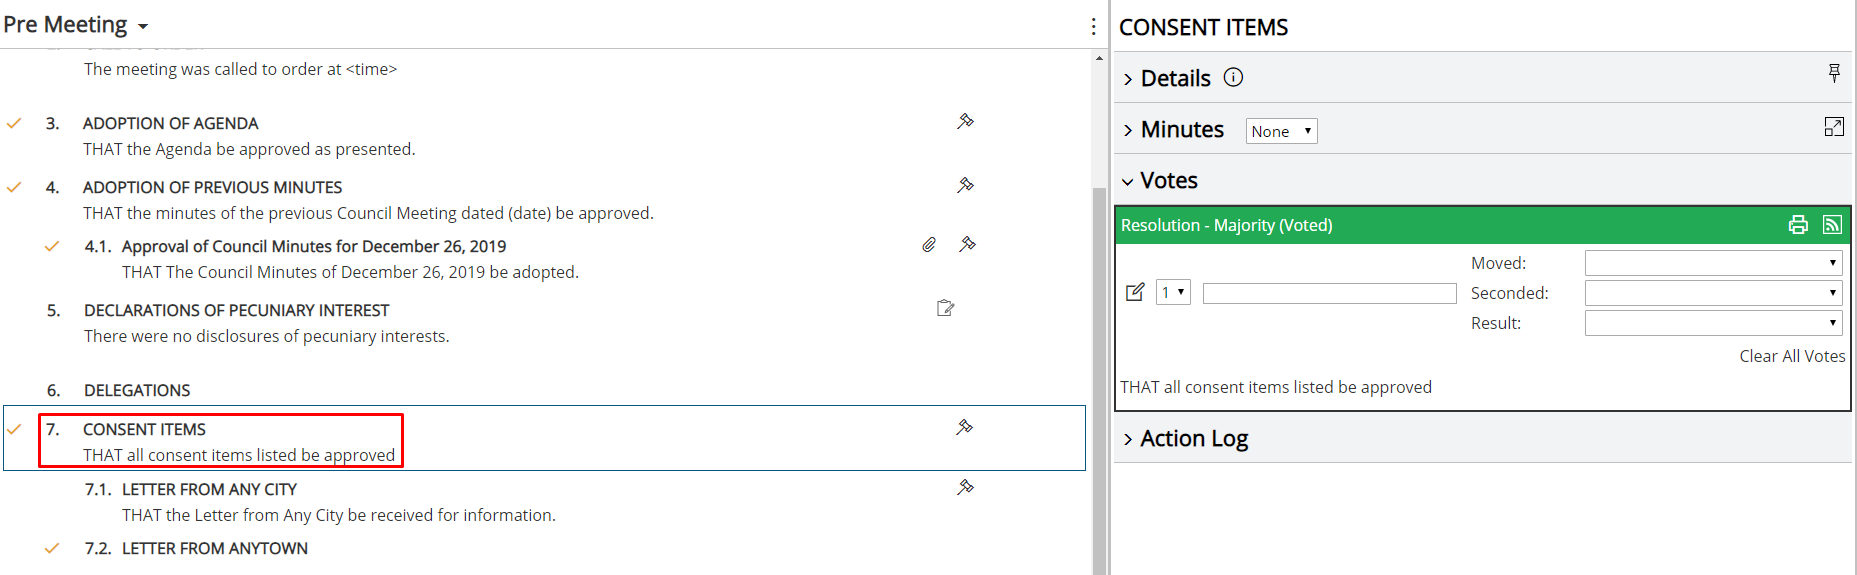Click Clear All Votes
Viewport: 1857px width, 575px height.
pyautogui.click(x=1792, y=356)
